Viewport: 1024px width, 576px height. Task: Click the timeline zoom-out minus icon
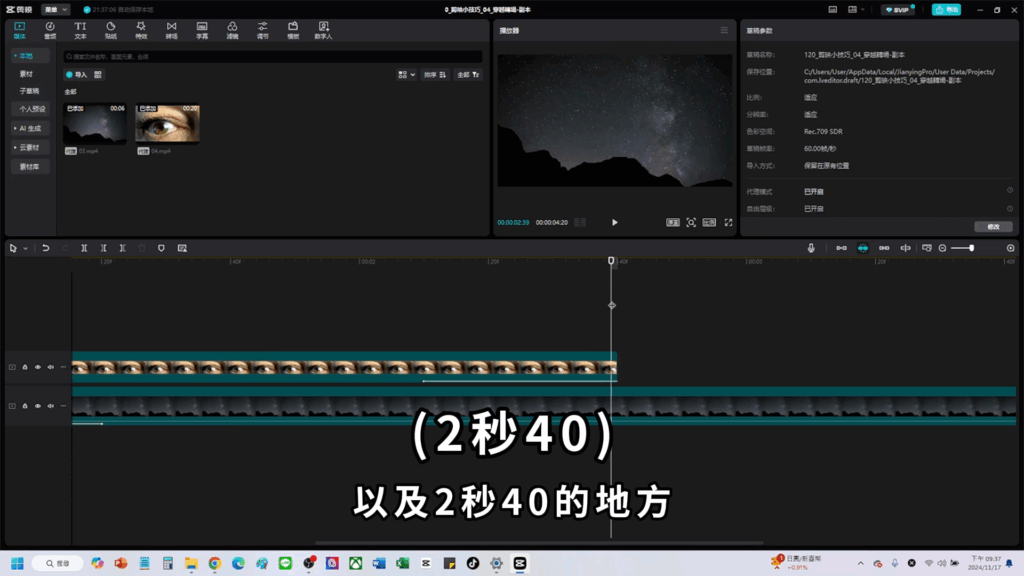[x=942, y=248]
